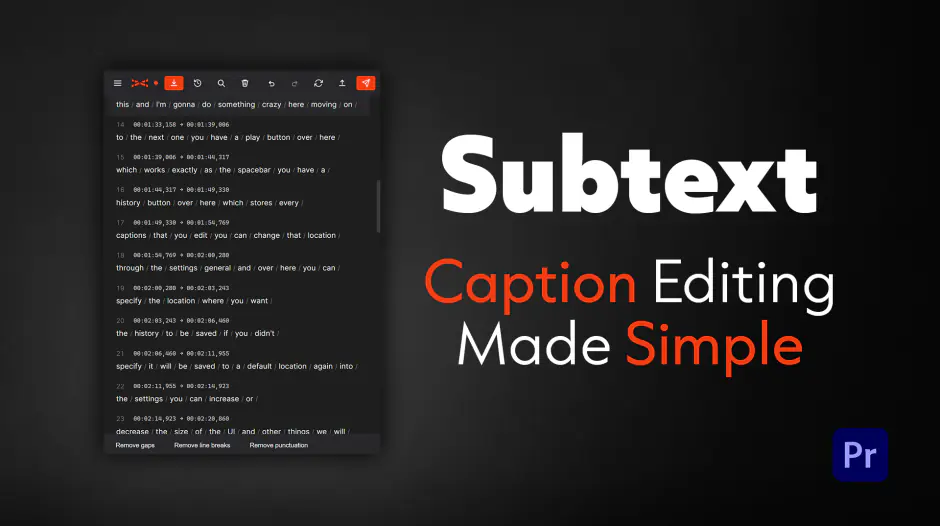The image size is (940, 526).
Task: Click the word 'again' in caption 21
Action: tap(323, 366)
